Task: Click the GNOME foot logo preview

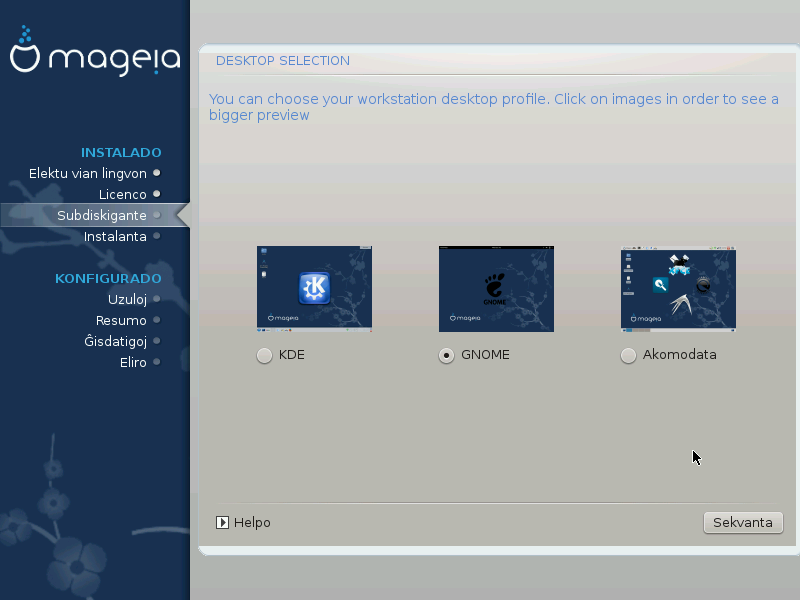Action: point(496,288)
